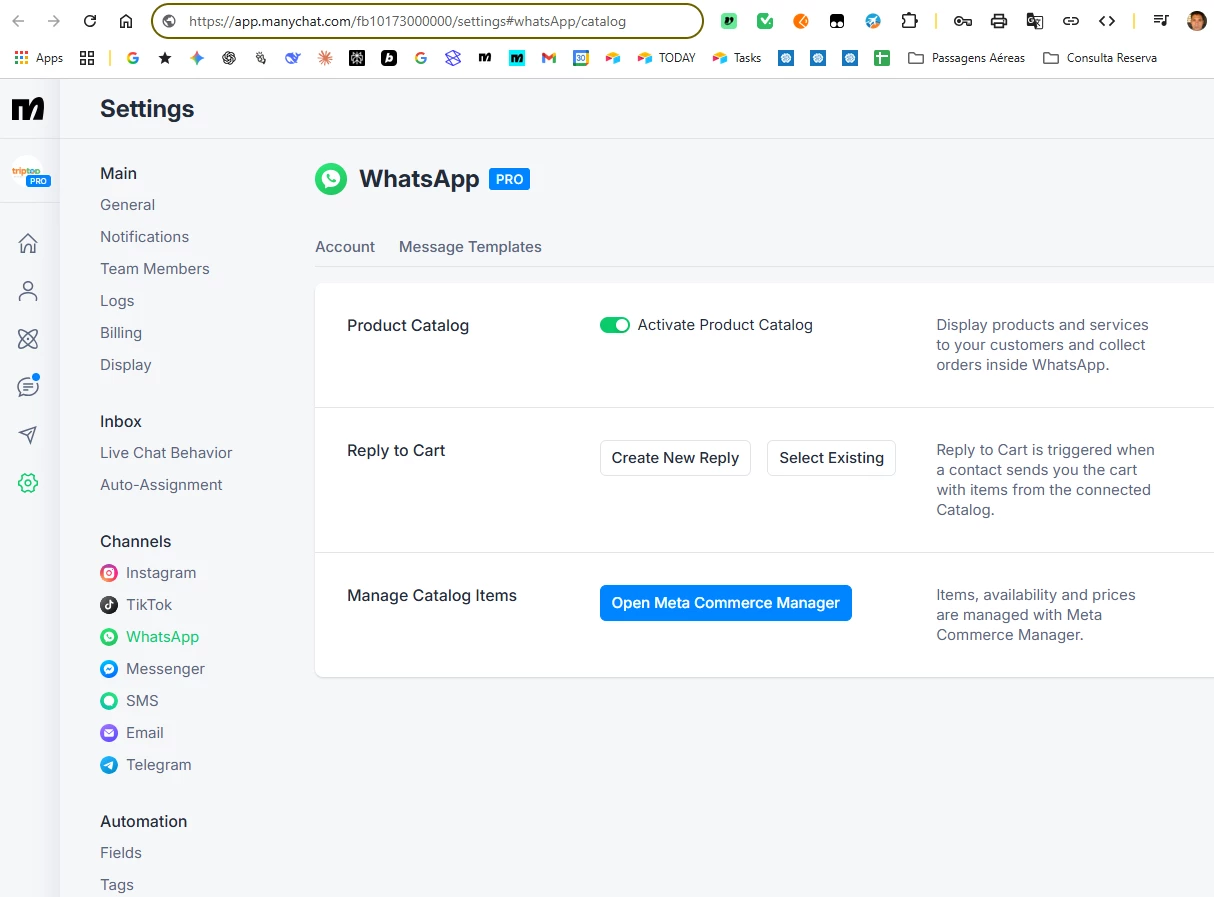Screen dimensions: 1214x897
Task: Click the printer icon in browser toolbar
Action: (x=999, y=21)
